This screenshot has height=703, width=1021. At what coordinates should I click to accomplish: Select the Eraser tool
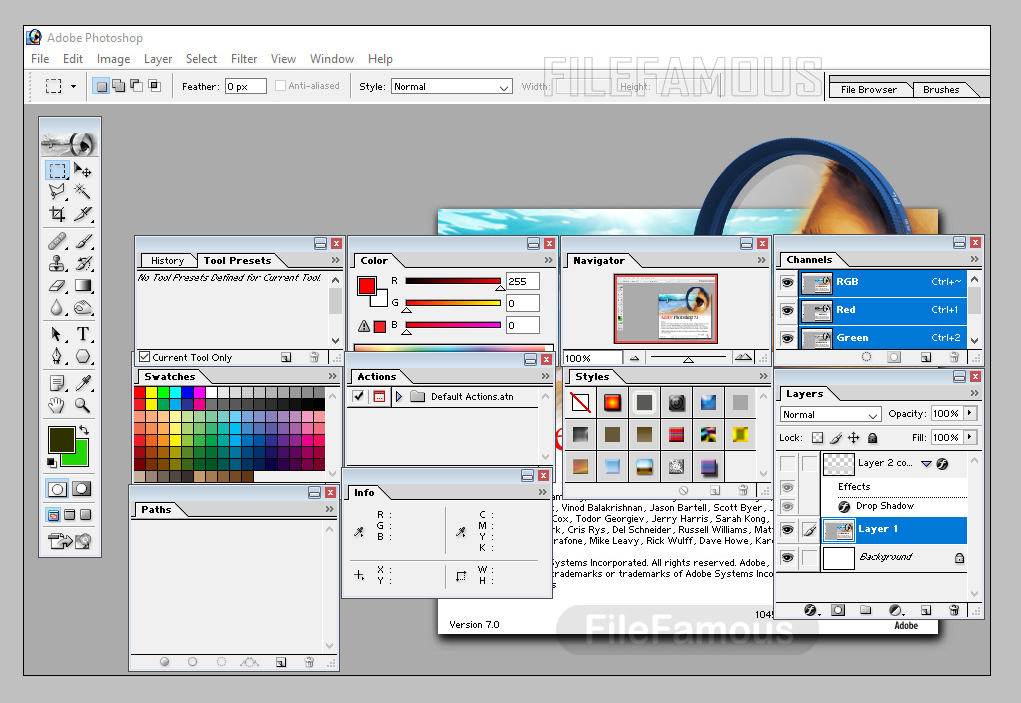point(57,286)
